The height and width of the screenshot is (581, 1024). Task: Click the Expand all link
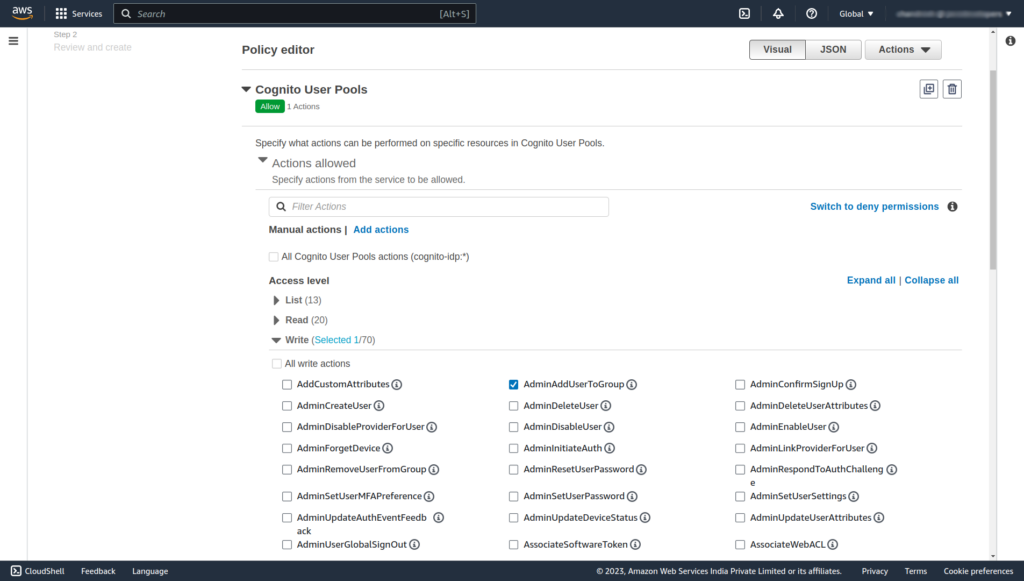tap(871, 280)
